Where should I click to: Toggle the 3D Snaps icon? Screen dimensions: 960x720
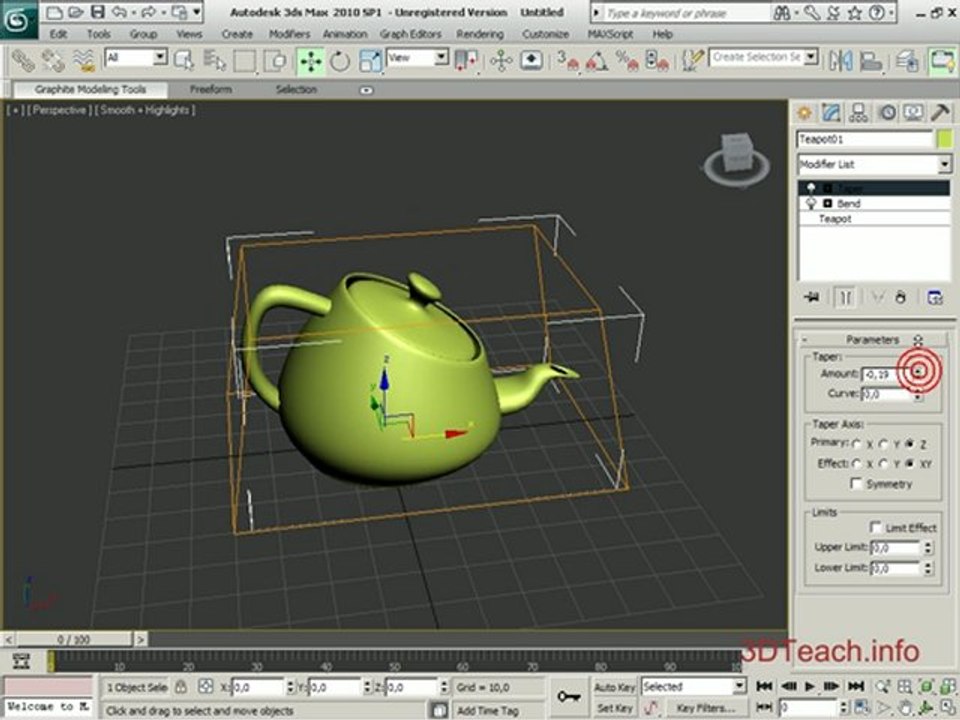point(568,60)
